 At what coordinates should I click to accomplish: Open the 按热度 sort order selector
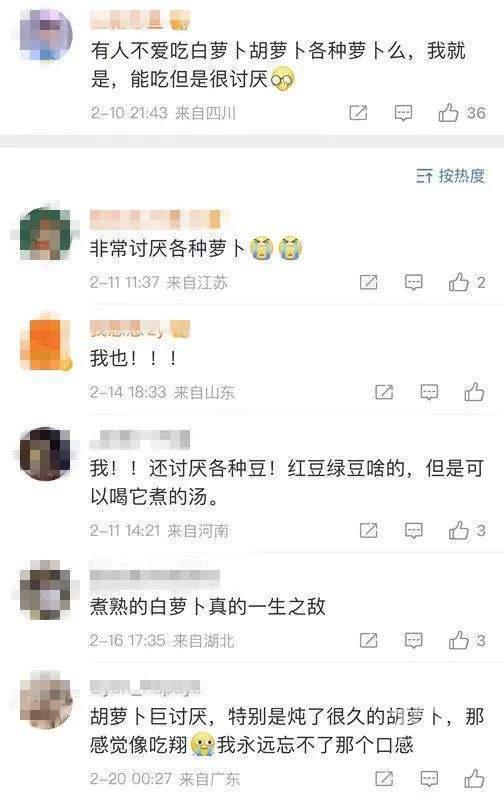click(x=450, y=176)
